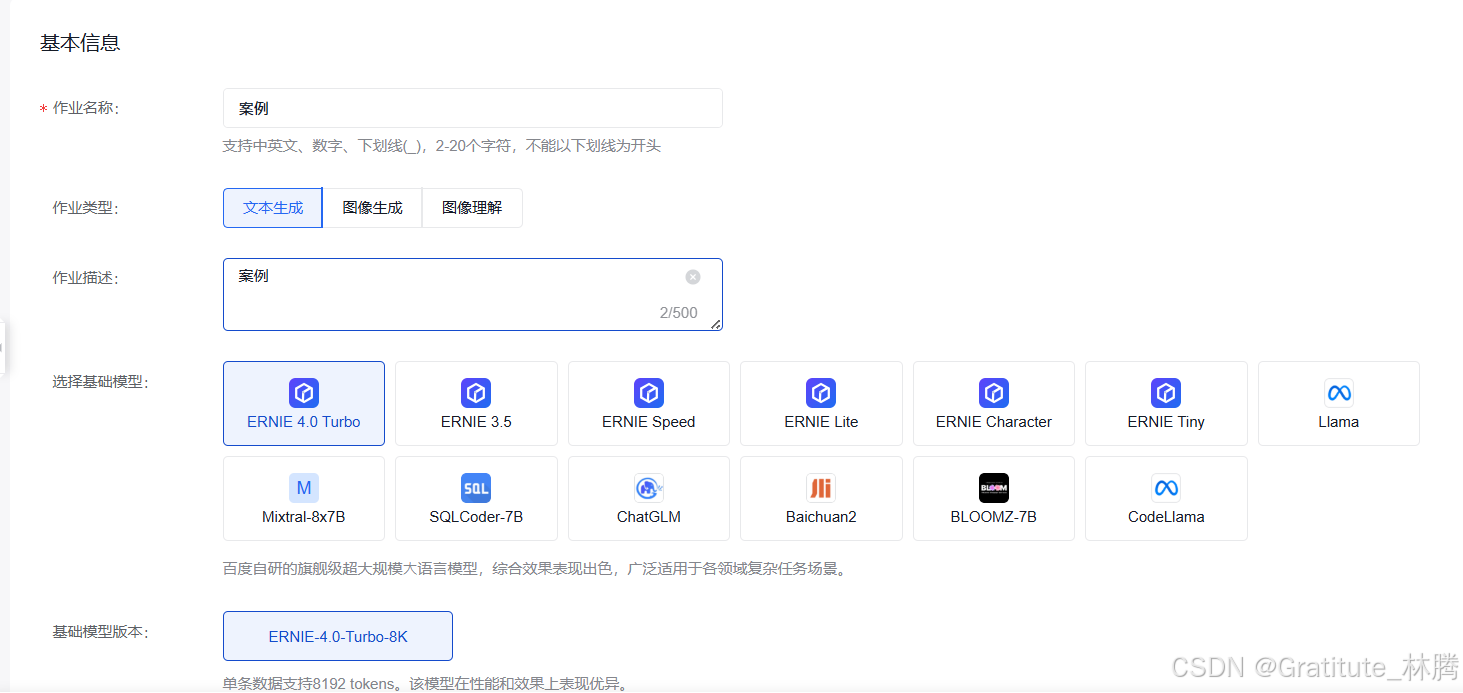Click the ERNIE 3.5 model icon

(476, 393)
